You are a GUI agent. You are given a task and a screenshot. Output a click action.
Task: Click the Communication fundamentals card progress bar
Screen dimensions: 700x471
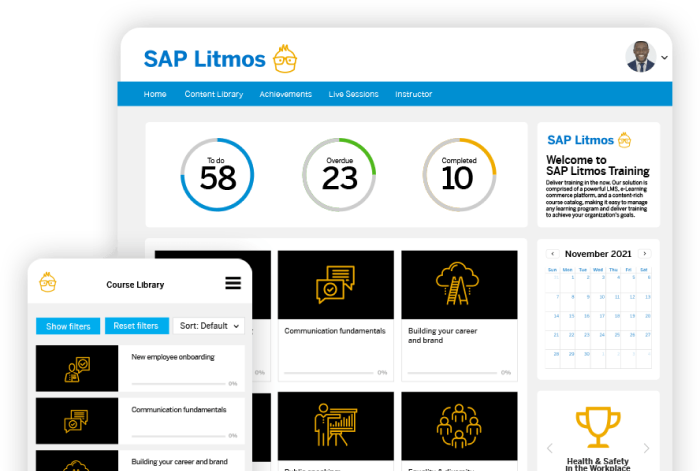tap(329, 372)
